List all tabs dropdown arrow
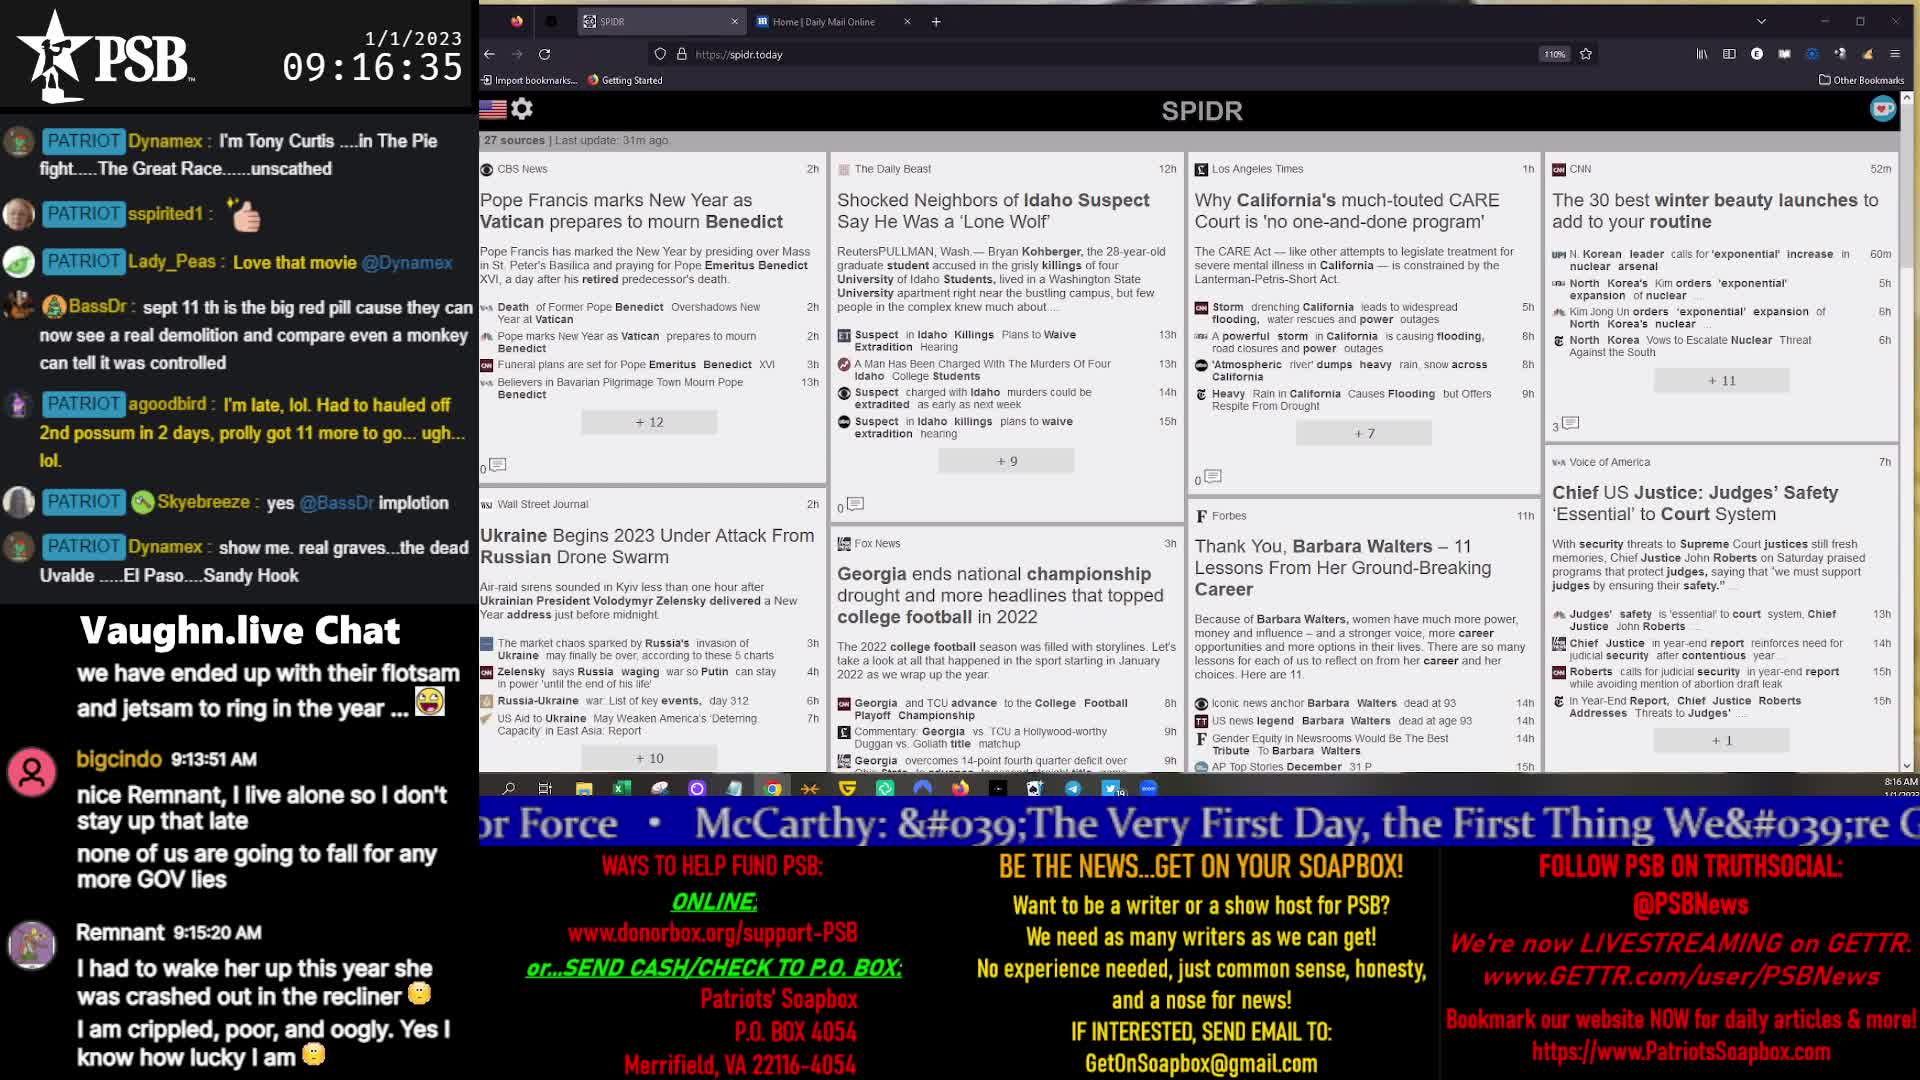The image size is (1920, 1080). [1761, 21]
